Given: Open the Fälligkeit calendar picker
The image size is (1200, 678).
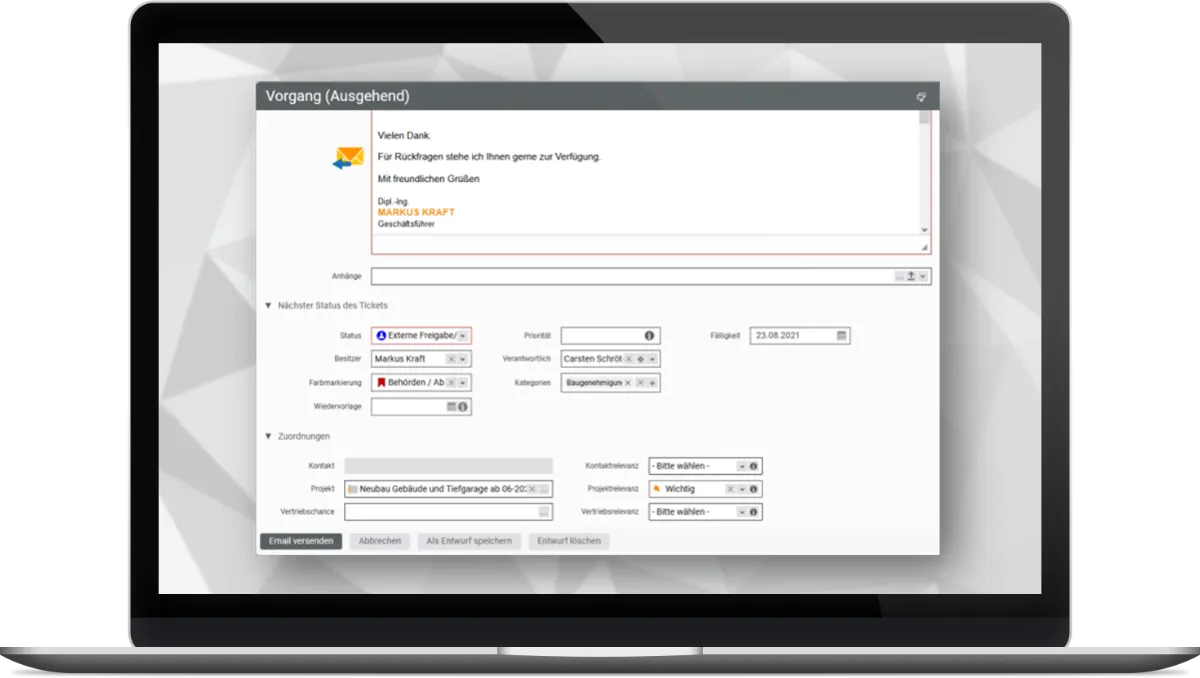Looking at the screenshot, I should tap(841, 336).
